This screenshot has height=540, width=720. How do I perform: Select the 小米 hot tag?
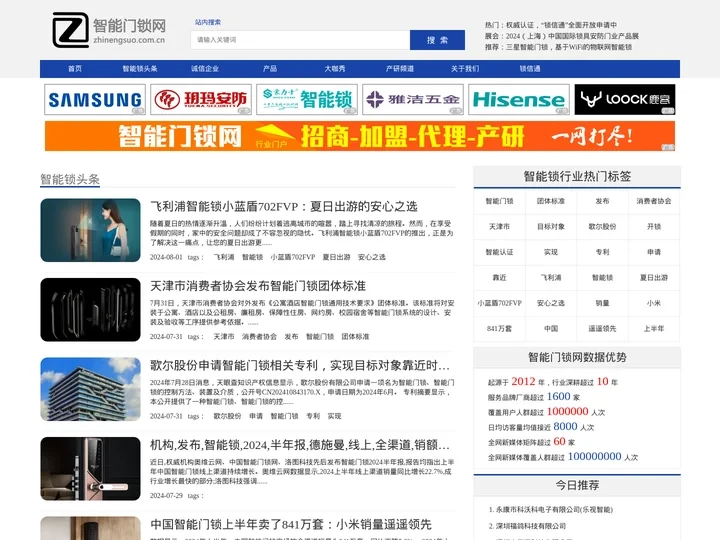click(654, 303)
